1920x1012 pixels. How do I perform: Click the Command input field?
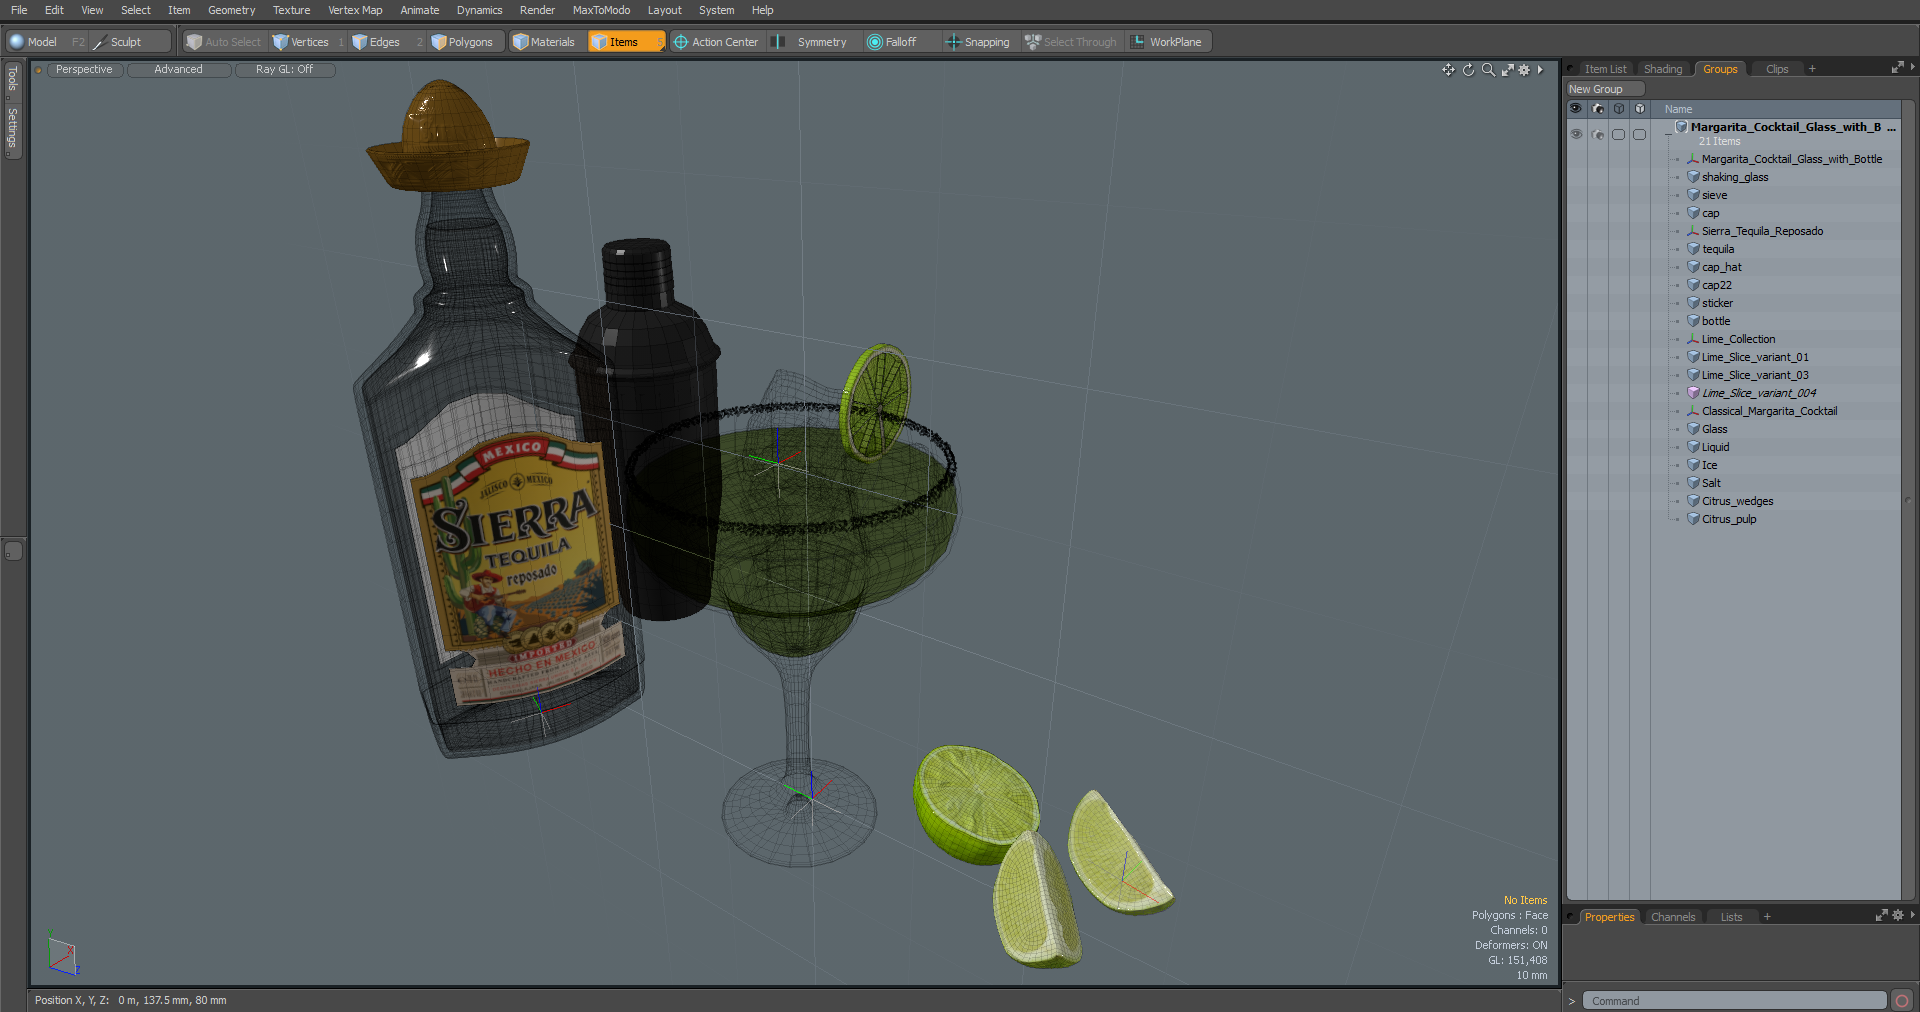1734,1001
